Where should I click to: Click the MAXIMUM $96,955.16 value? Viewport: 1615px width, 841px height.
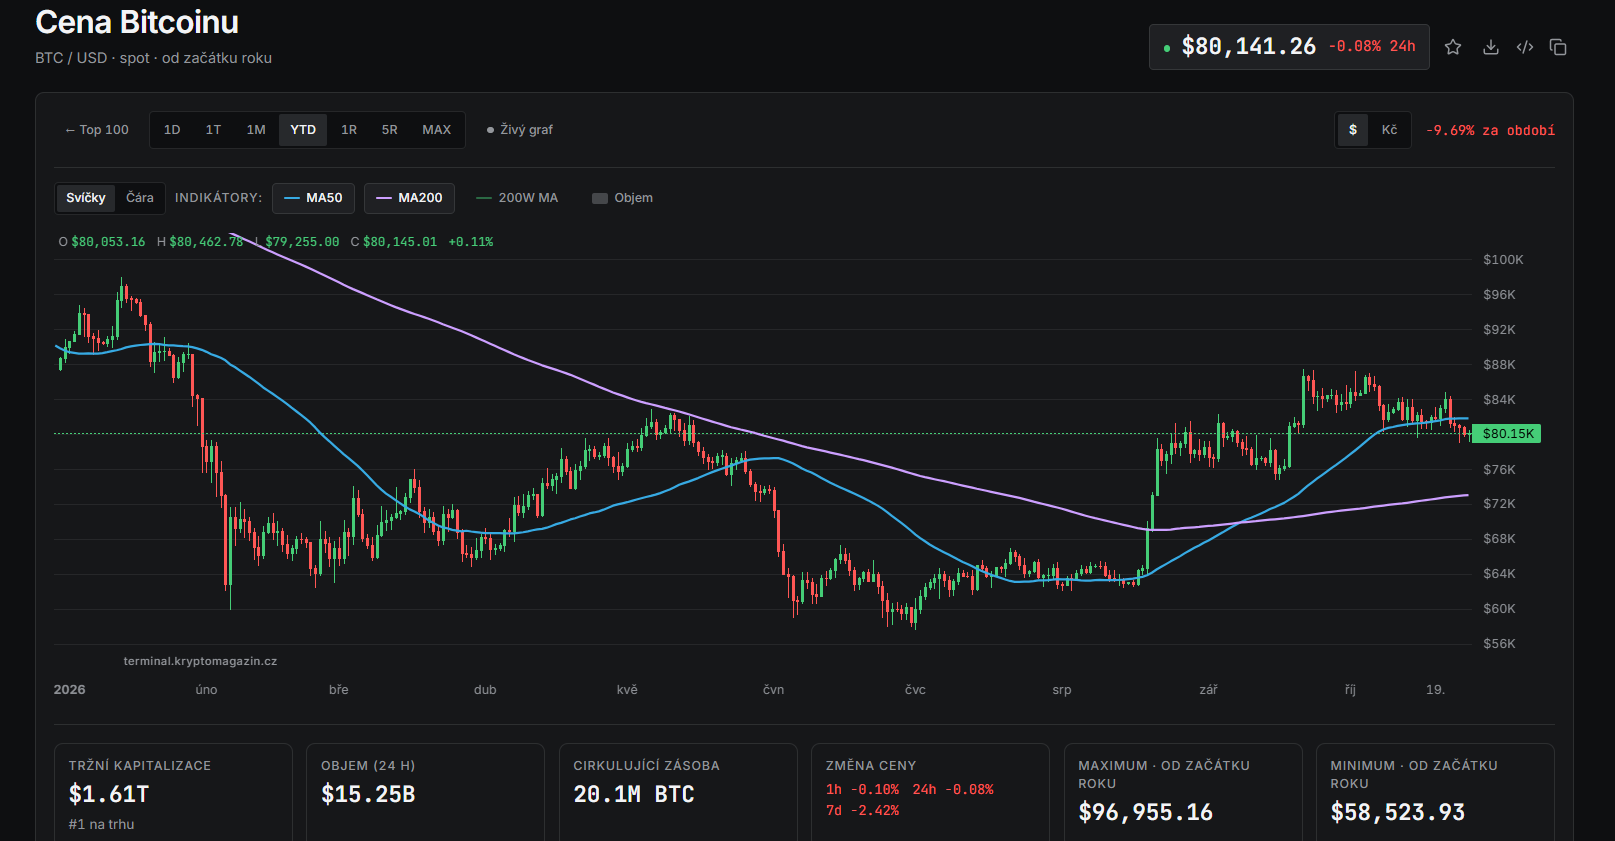1145,812
